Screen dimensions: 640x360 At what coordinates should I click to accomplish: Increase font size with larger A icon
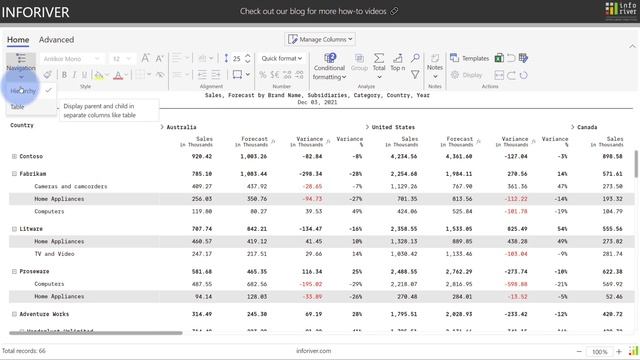pyautogui.click(x=145, y=58)
